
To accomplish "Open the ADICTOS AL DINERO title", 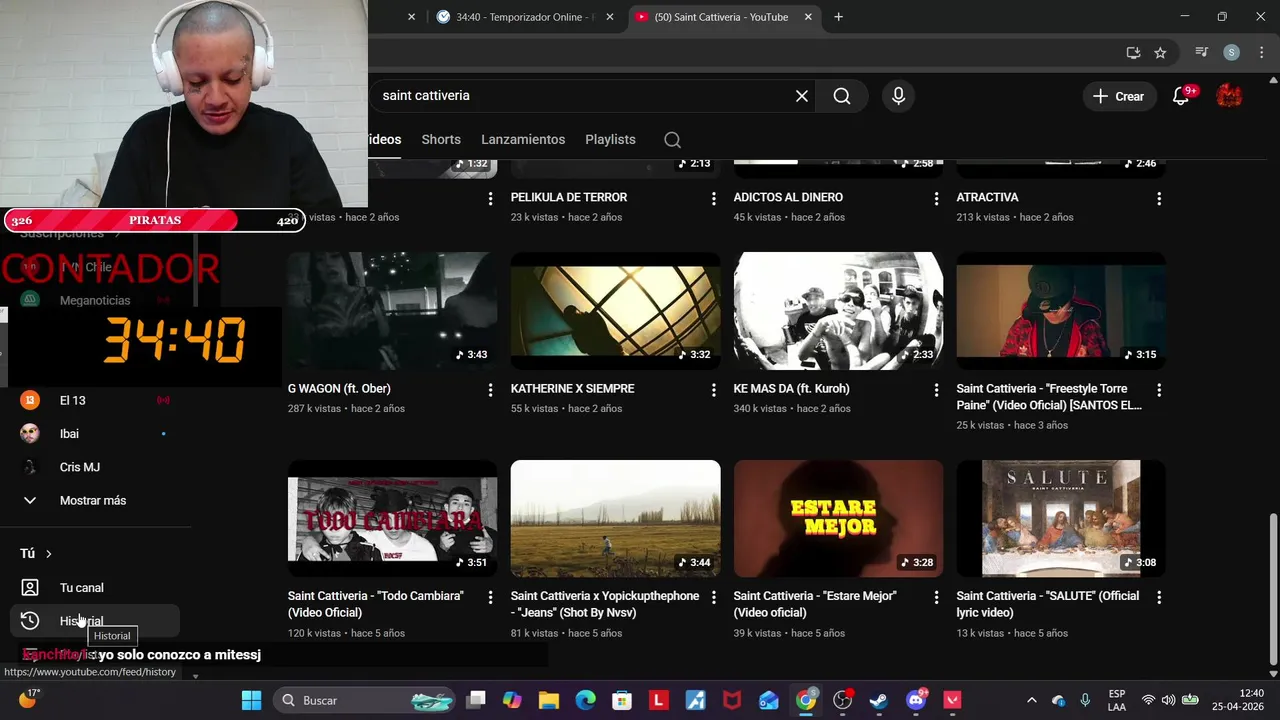I will (x=788, y=198).
